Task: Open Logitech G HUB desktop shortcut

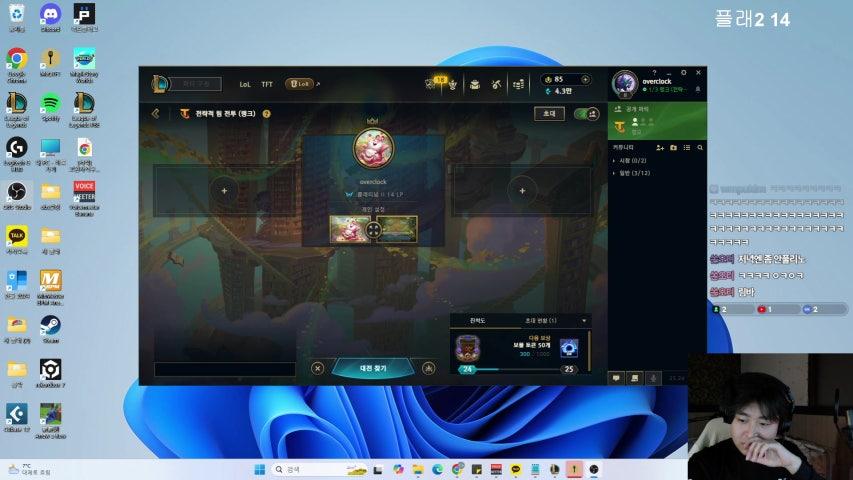Action: 17,154
